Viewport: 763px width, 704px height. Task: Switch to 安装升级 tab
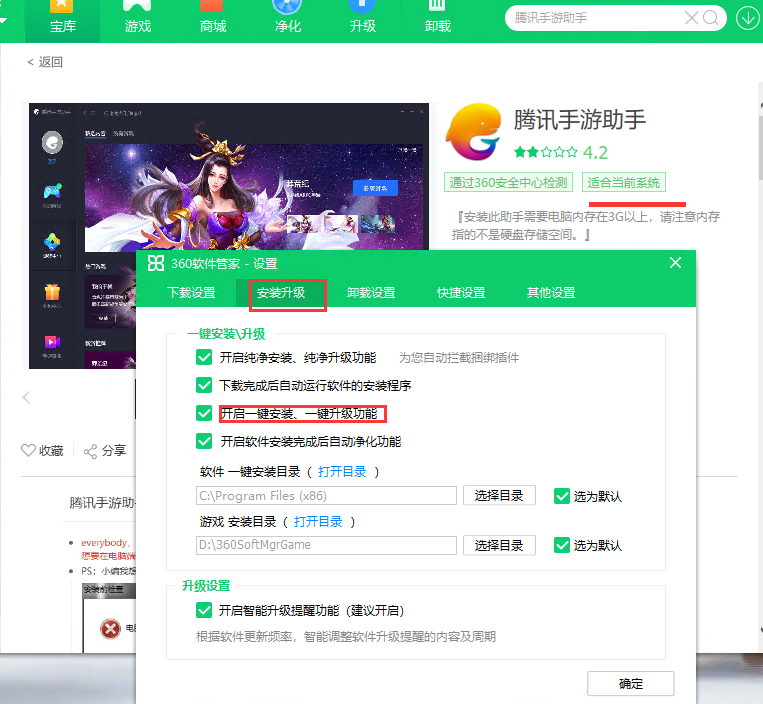(281, 292)
